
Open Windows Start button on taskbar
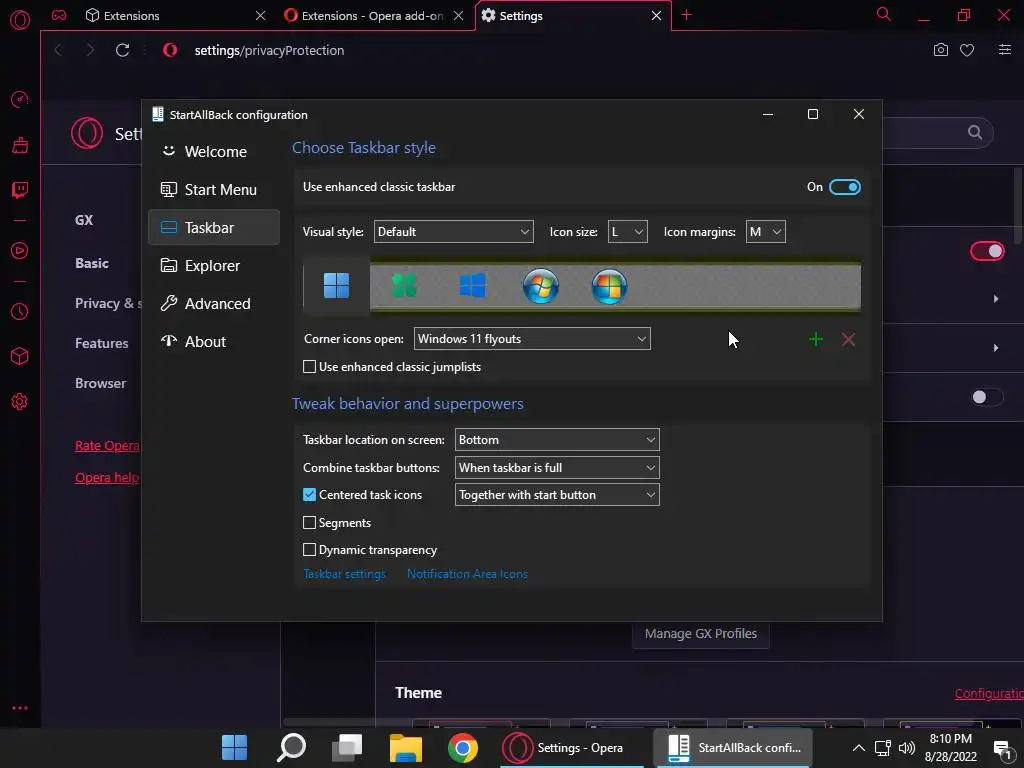(234, 748)
